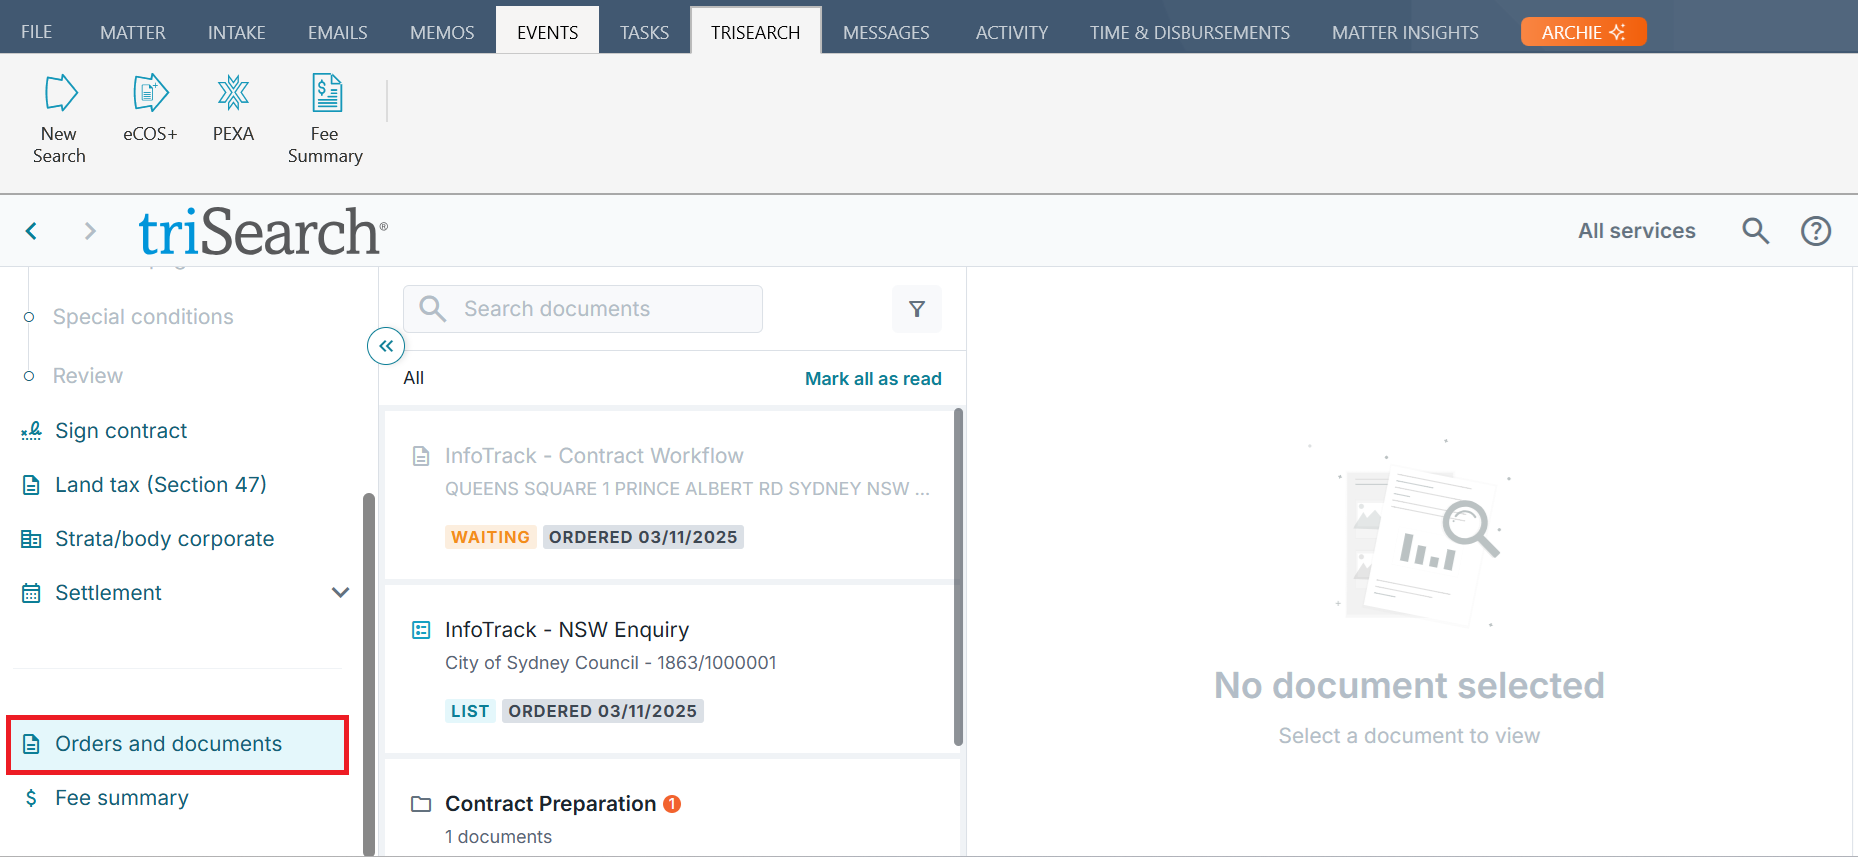The width and height of the screenshot is (1858, 857).
Task: Switch to the MESSAGES tab
Action: tap(886, 32)
